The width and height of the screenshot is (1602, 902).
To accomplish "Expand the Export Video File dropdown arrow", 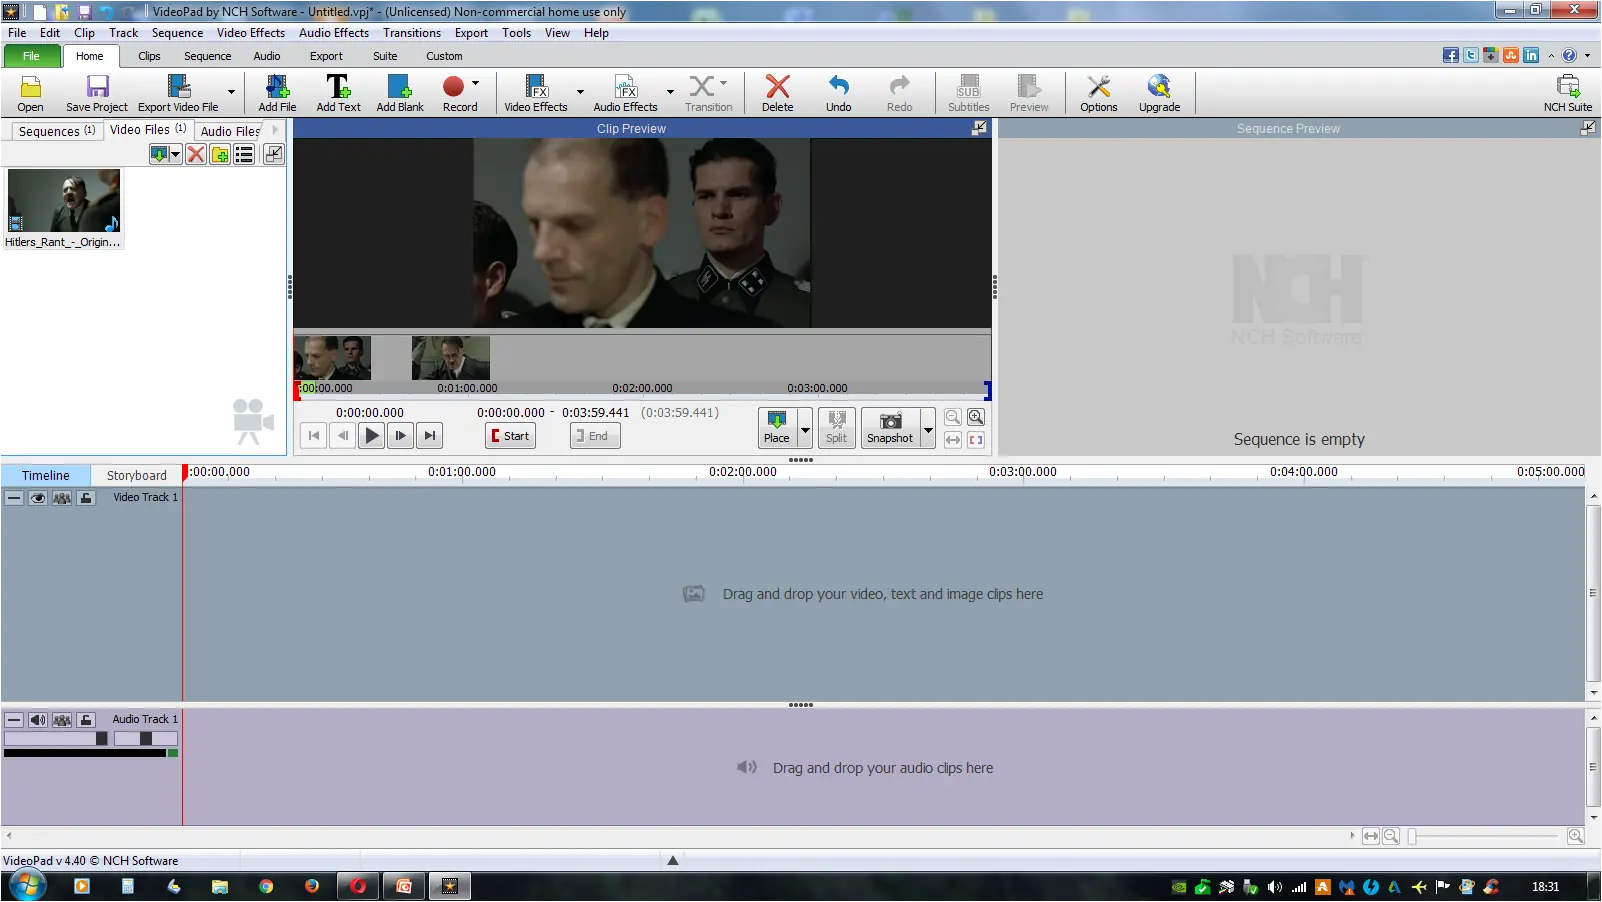I will coord(231,92).
